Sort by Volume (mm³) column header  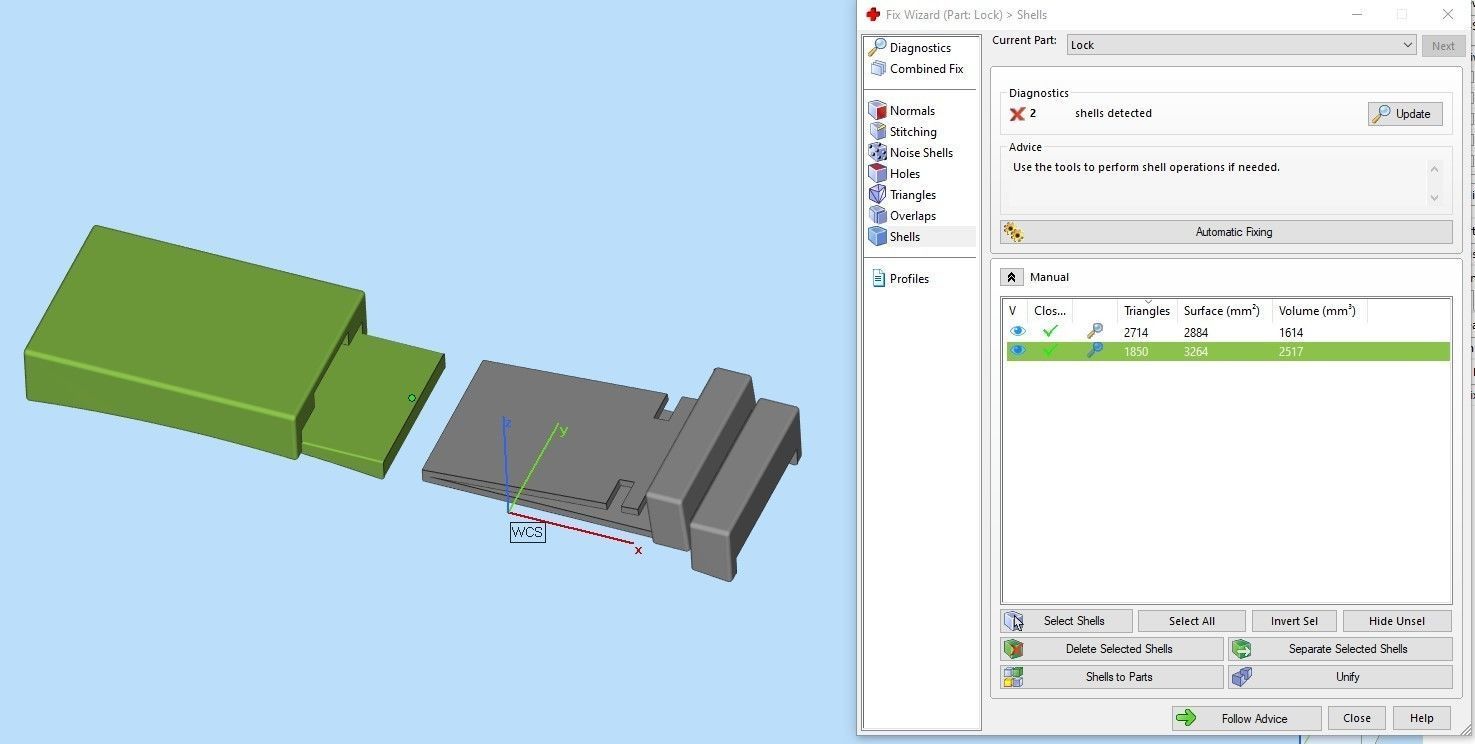pyautogui.click(x=1319, y=311)
